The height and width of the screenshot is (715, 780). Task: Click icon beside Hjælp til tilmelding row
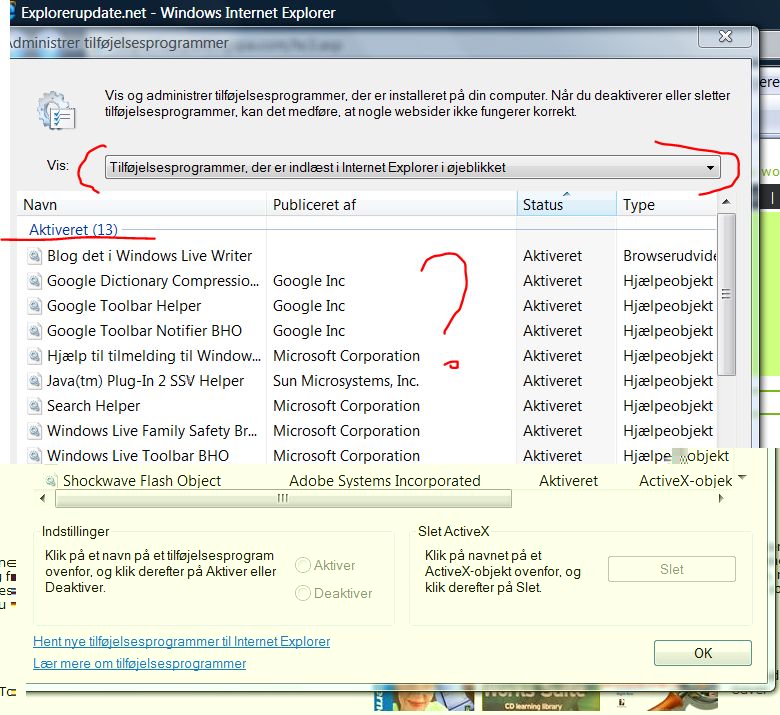(x=34, y=356)
